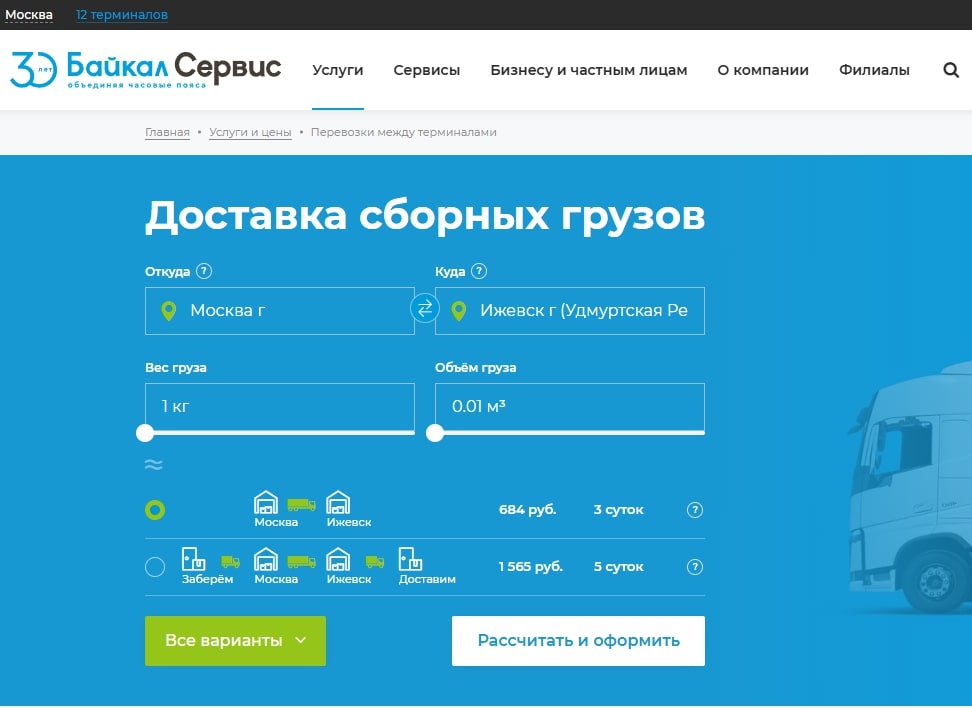Open the Сервисы menu

coord(426,70)
